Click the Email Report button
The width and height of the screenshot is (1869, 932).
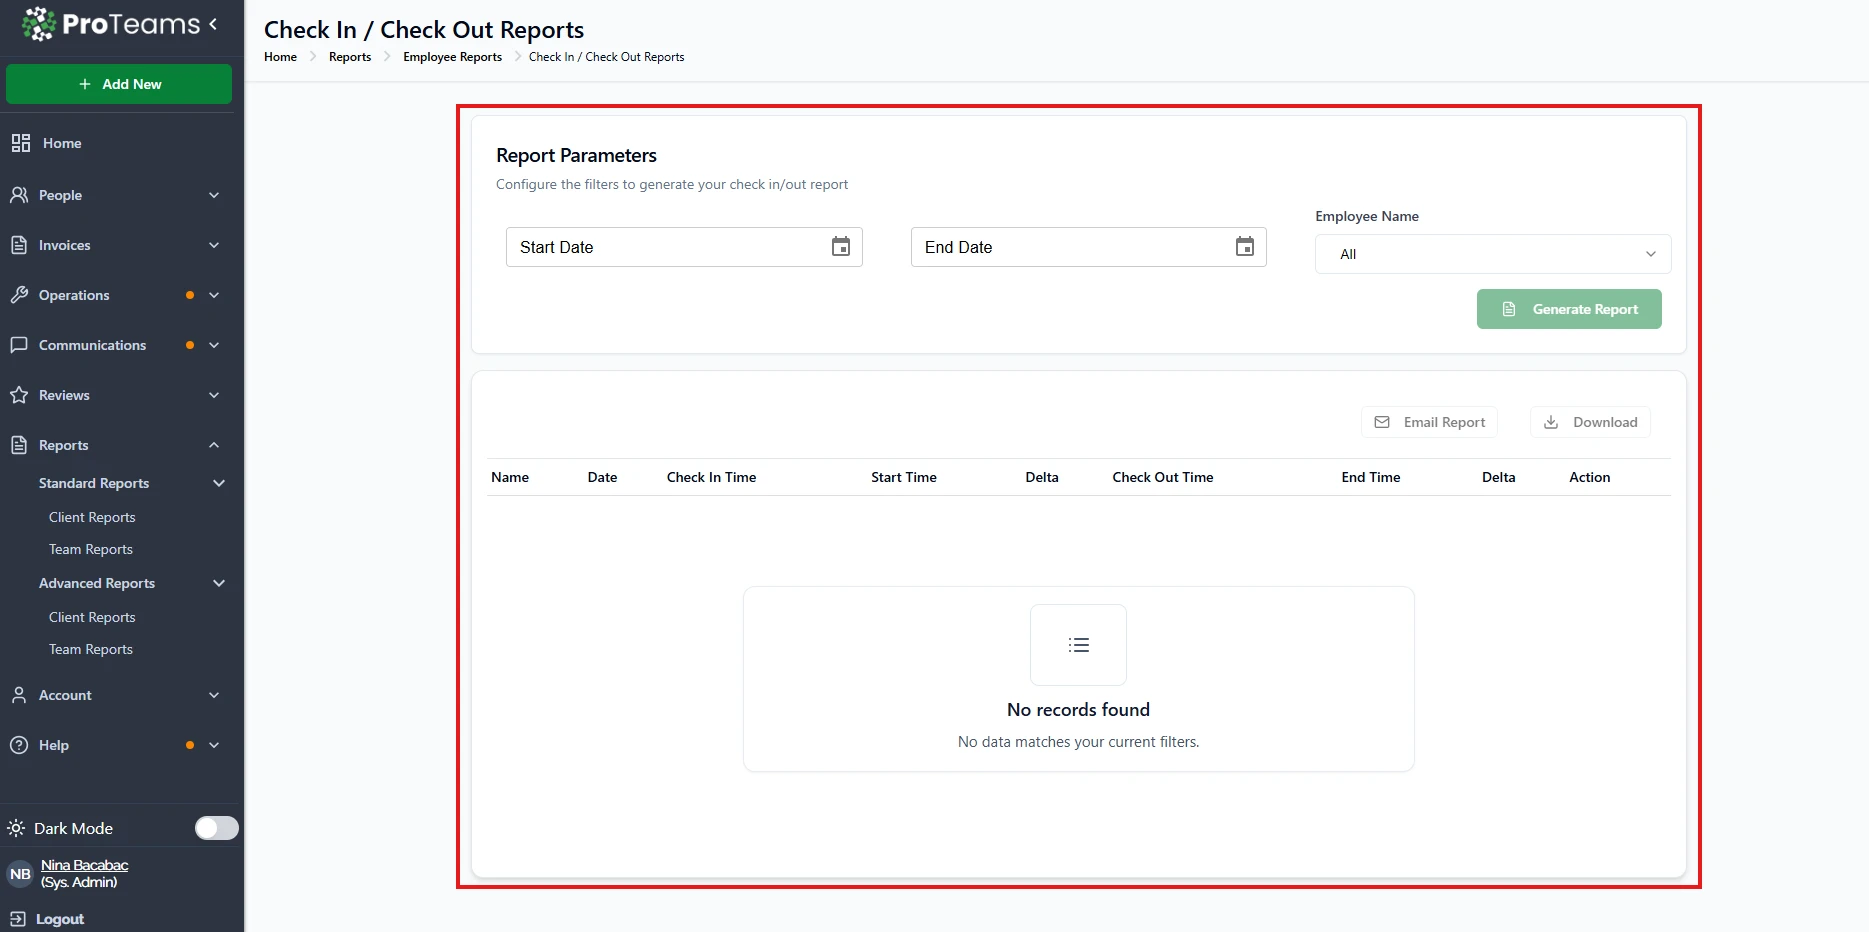(x=1429, y=422)
